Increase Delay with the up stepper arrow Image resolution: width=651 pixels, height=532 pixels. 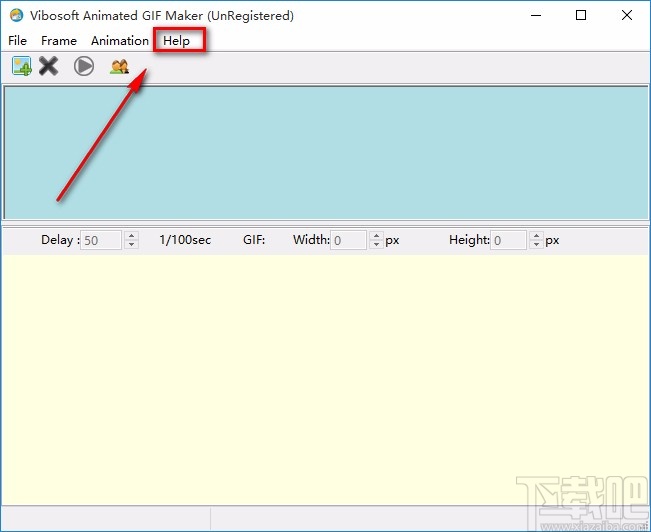(x=132, y=236)
